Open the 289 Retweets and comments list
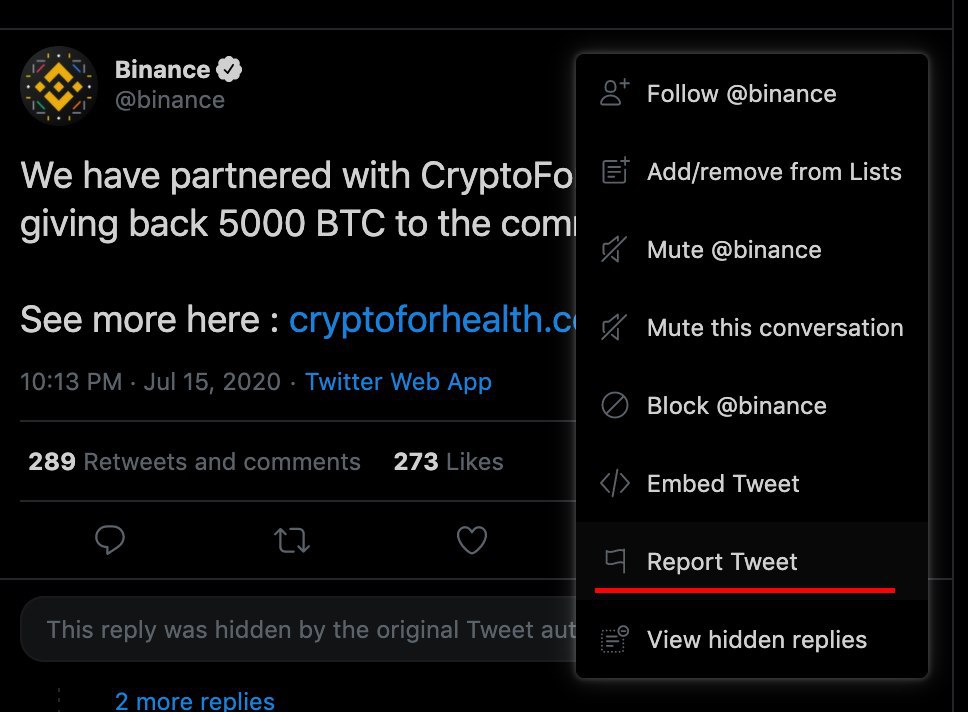This screenshot has width=968, height=712. (x=194, y=462)
